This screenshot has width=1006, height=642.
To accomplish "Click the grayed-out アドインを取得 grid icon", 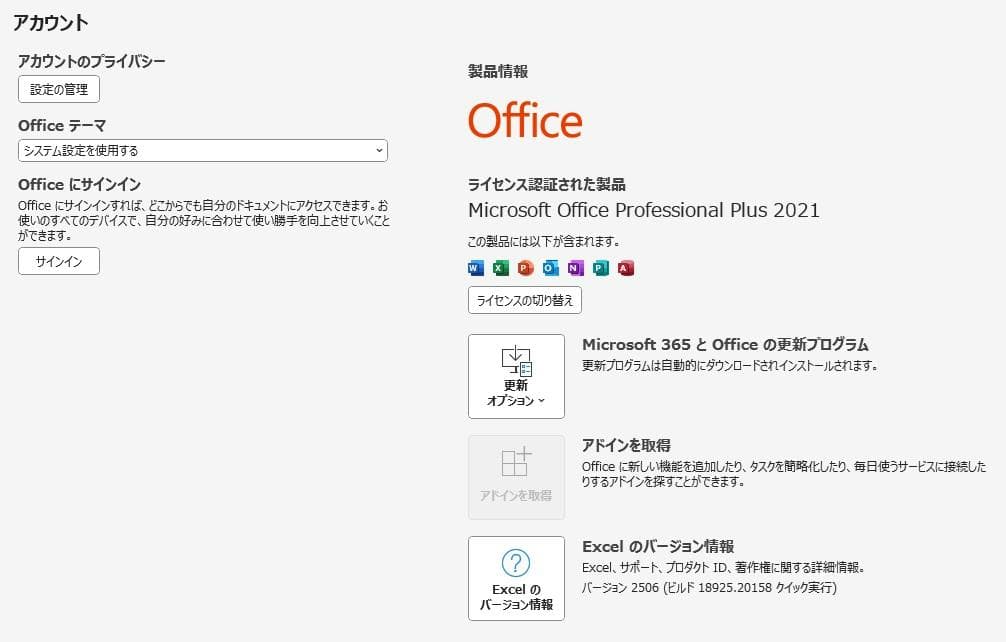I will (x=516, y=465).
